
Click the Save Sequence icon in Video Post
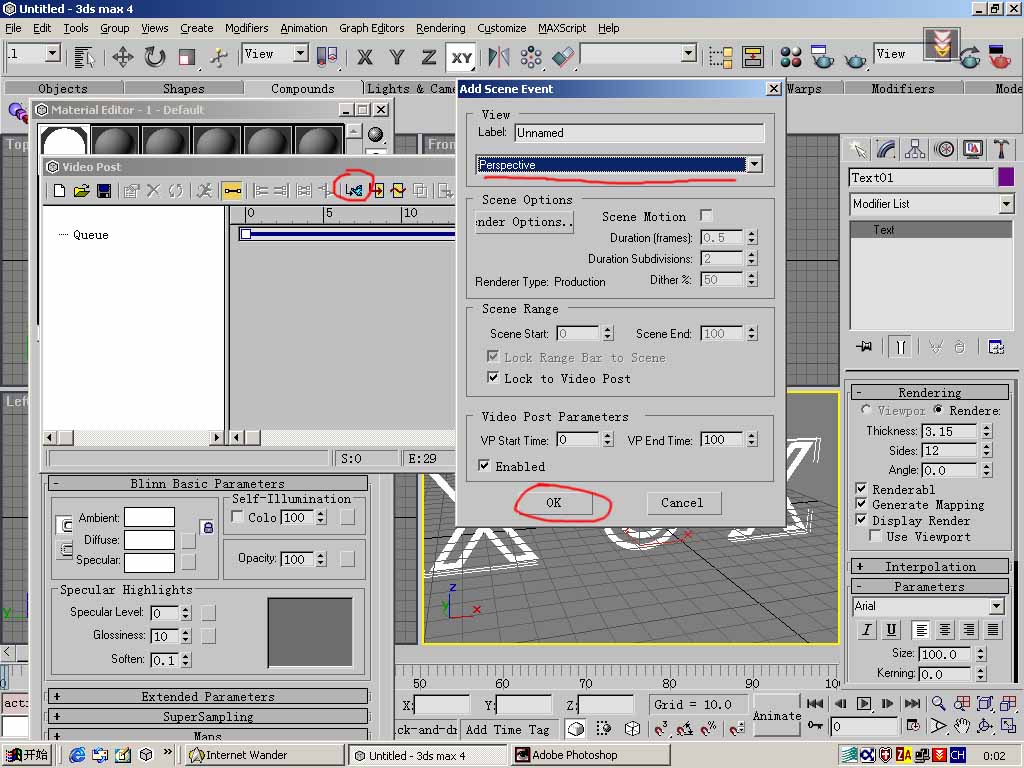point(104,190)
